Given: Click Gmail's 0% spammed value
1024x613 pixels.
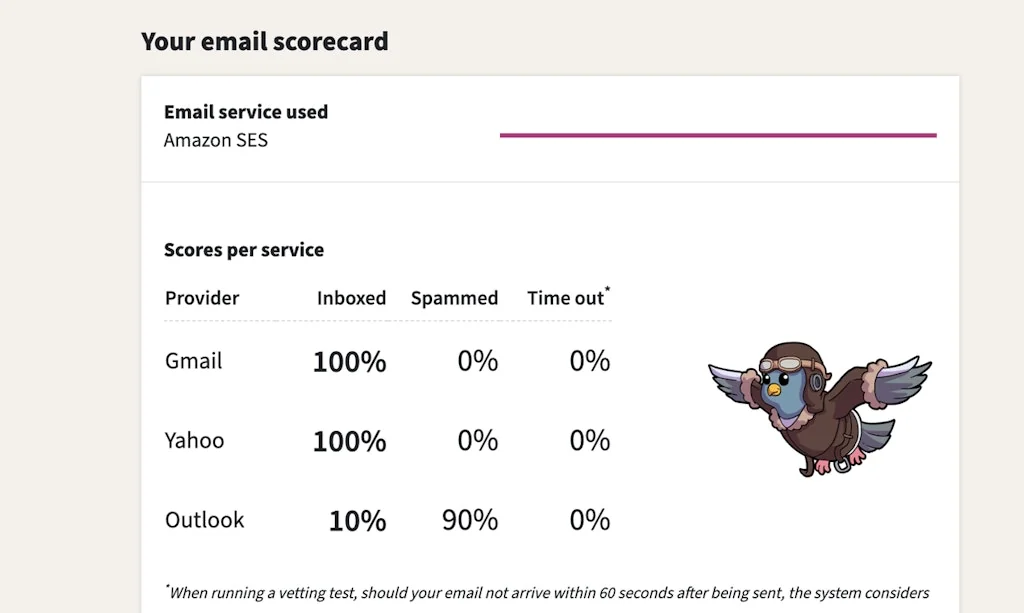Looking at the screenshot, I should (477, 361).
